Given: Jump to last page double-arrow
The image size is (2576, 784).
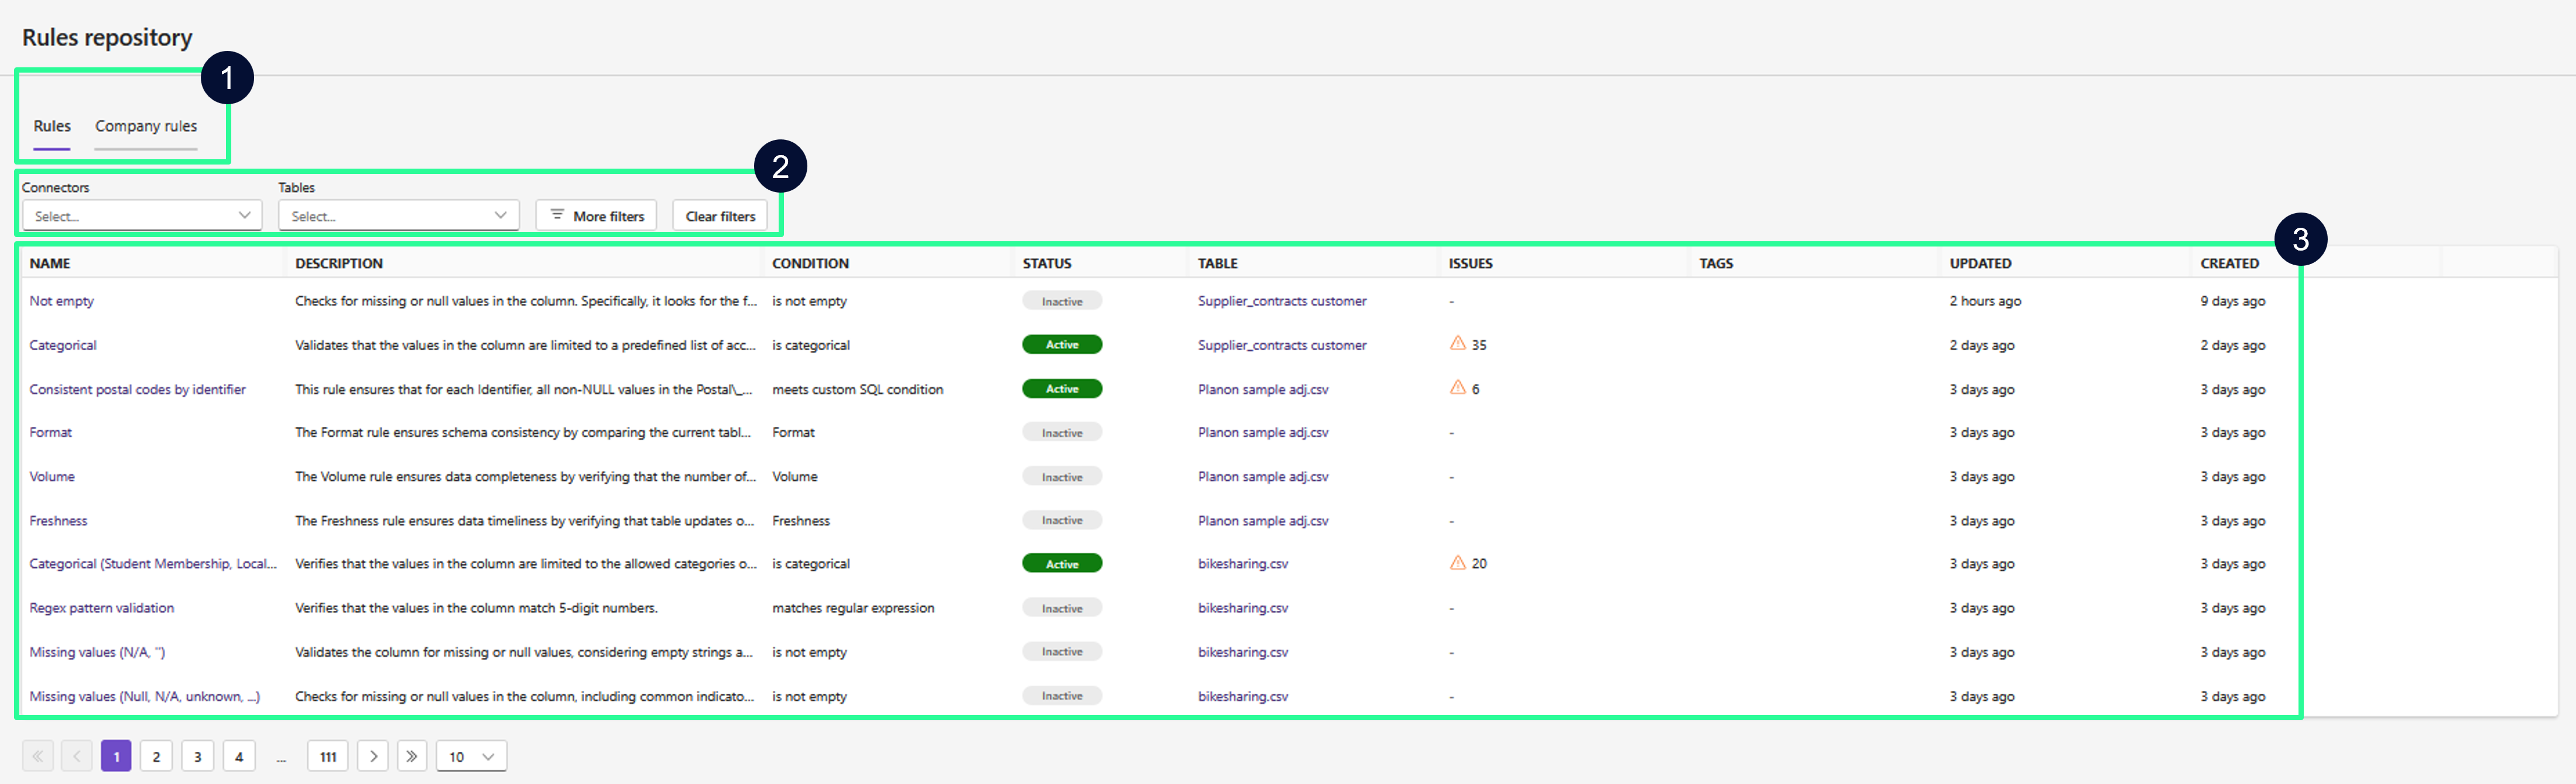Looking at the screenshot, I should tap(412, 756).
